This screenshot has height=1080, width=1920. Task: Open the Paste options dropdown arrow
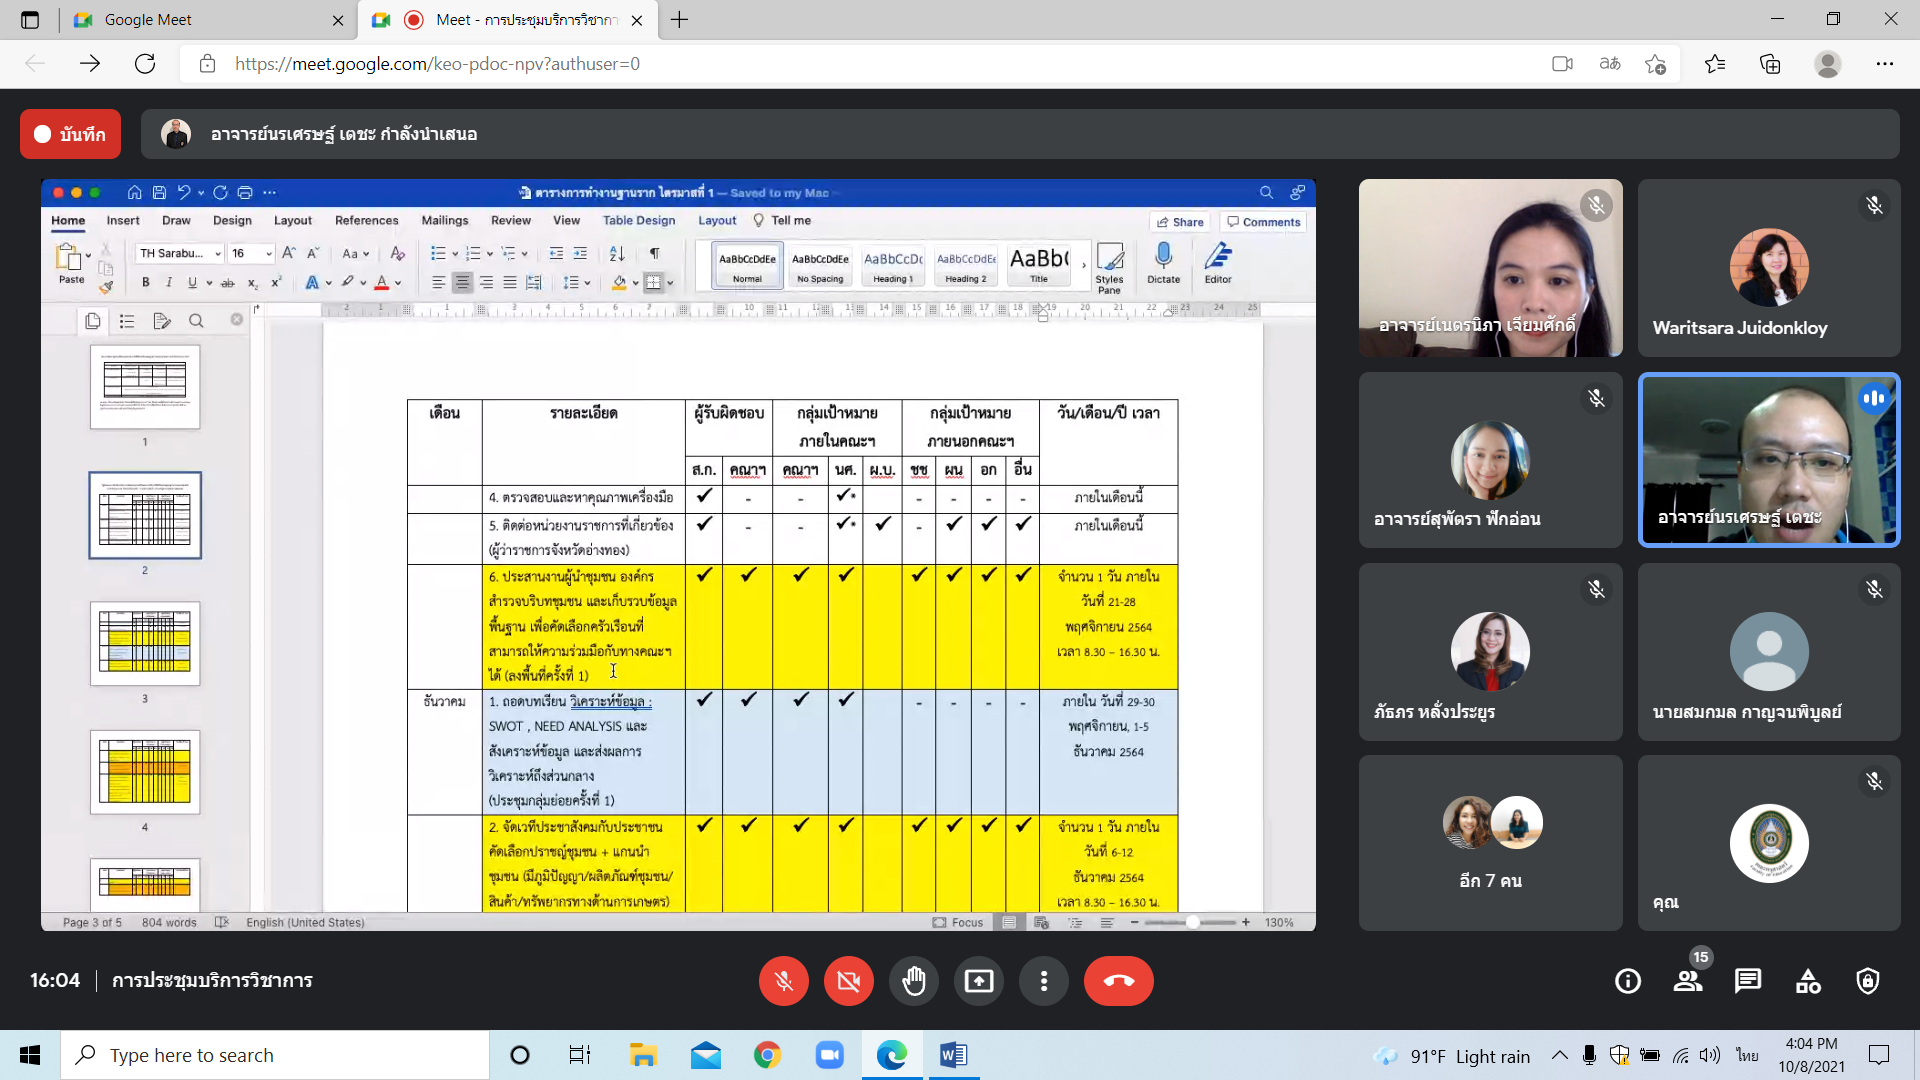pos(88,255)
